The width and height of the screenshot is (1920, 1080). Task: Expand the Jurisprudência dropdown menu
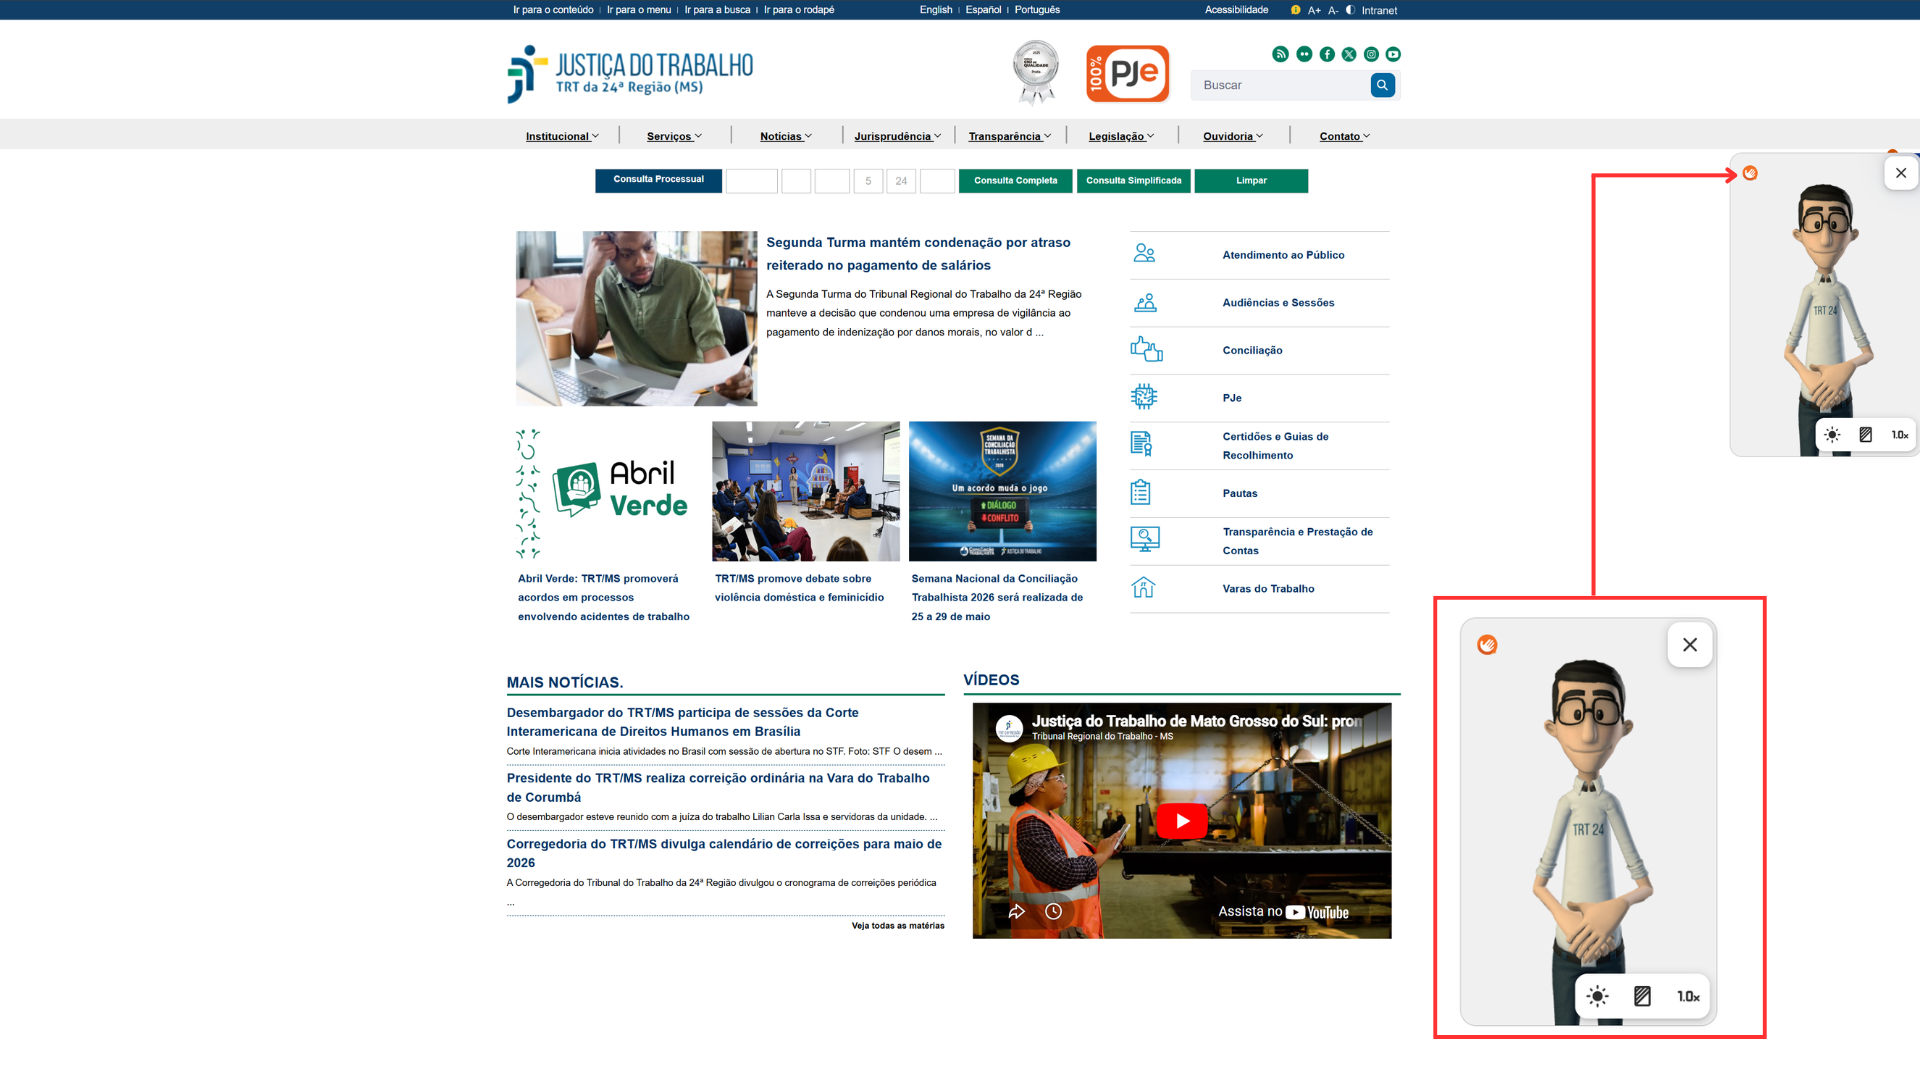point(897,136)
